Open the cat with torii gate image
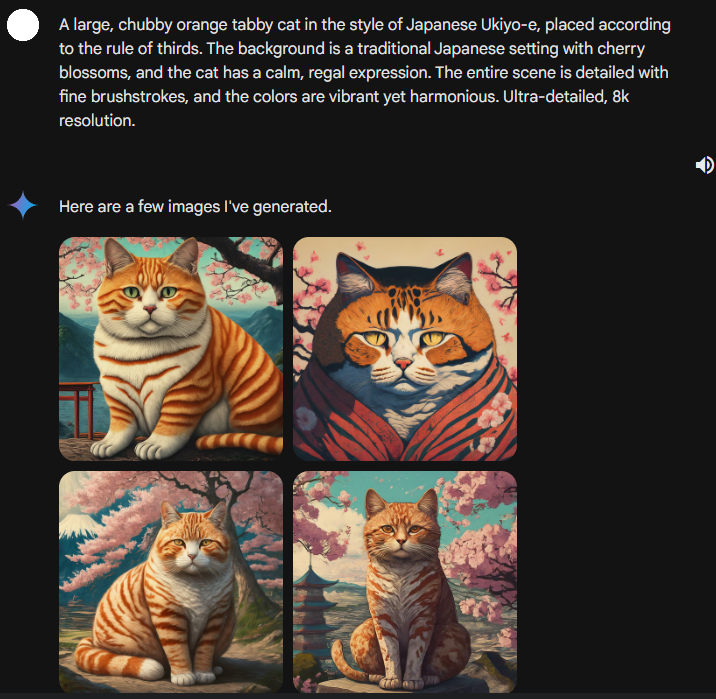The width and height of the screenshot is (716, 699). click(171, 348)
